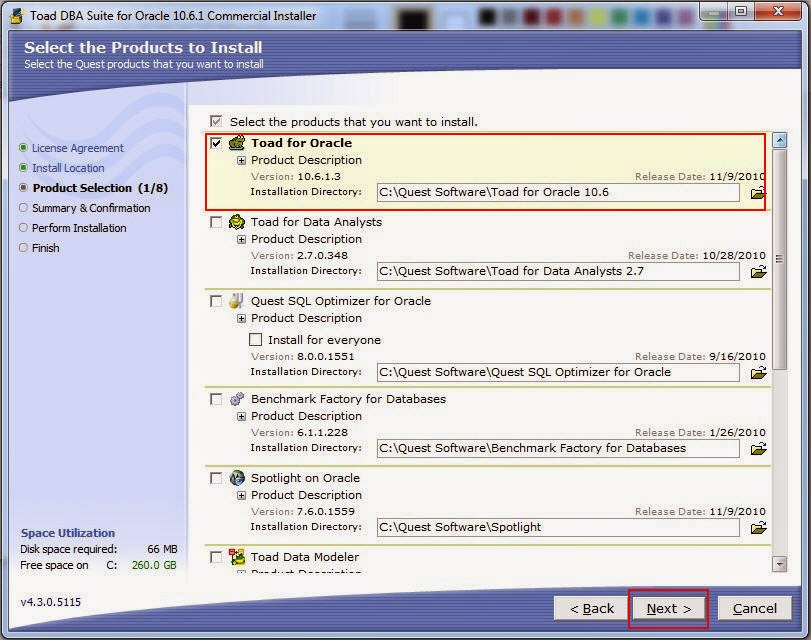The image size is (811, 640).
Task: Click version text 8.0.0.1551
Action: click(x=326, y=356)
